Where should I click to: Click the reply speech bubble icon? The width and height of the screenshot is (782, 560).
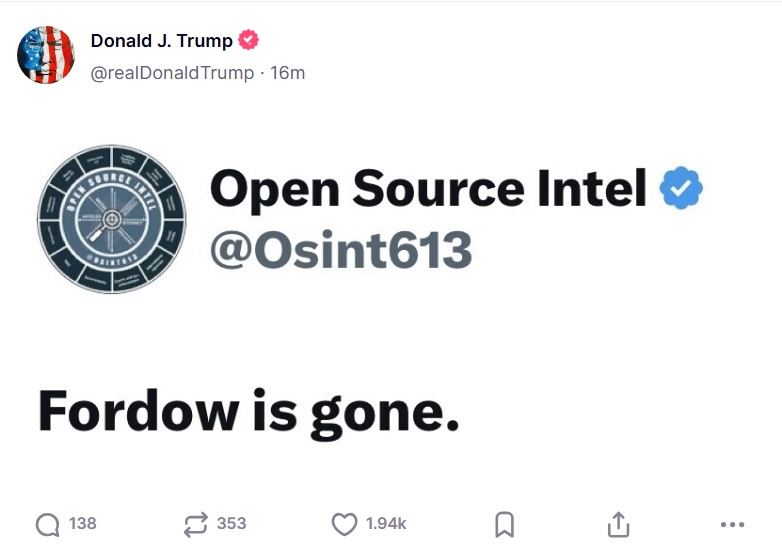[47, 524]
